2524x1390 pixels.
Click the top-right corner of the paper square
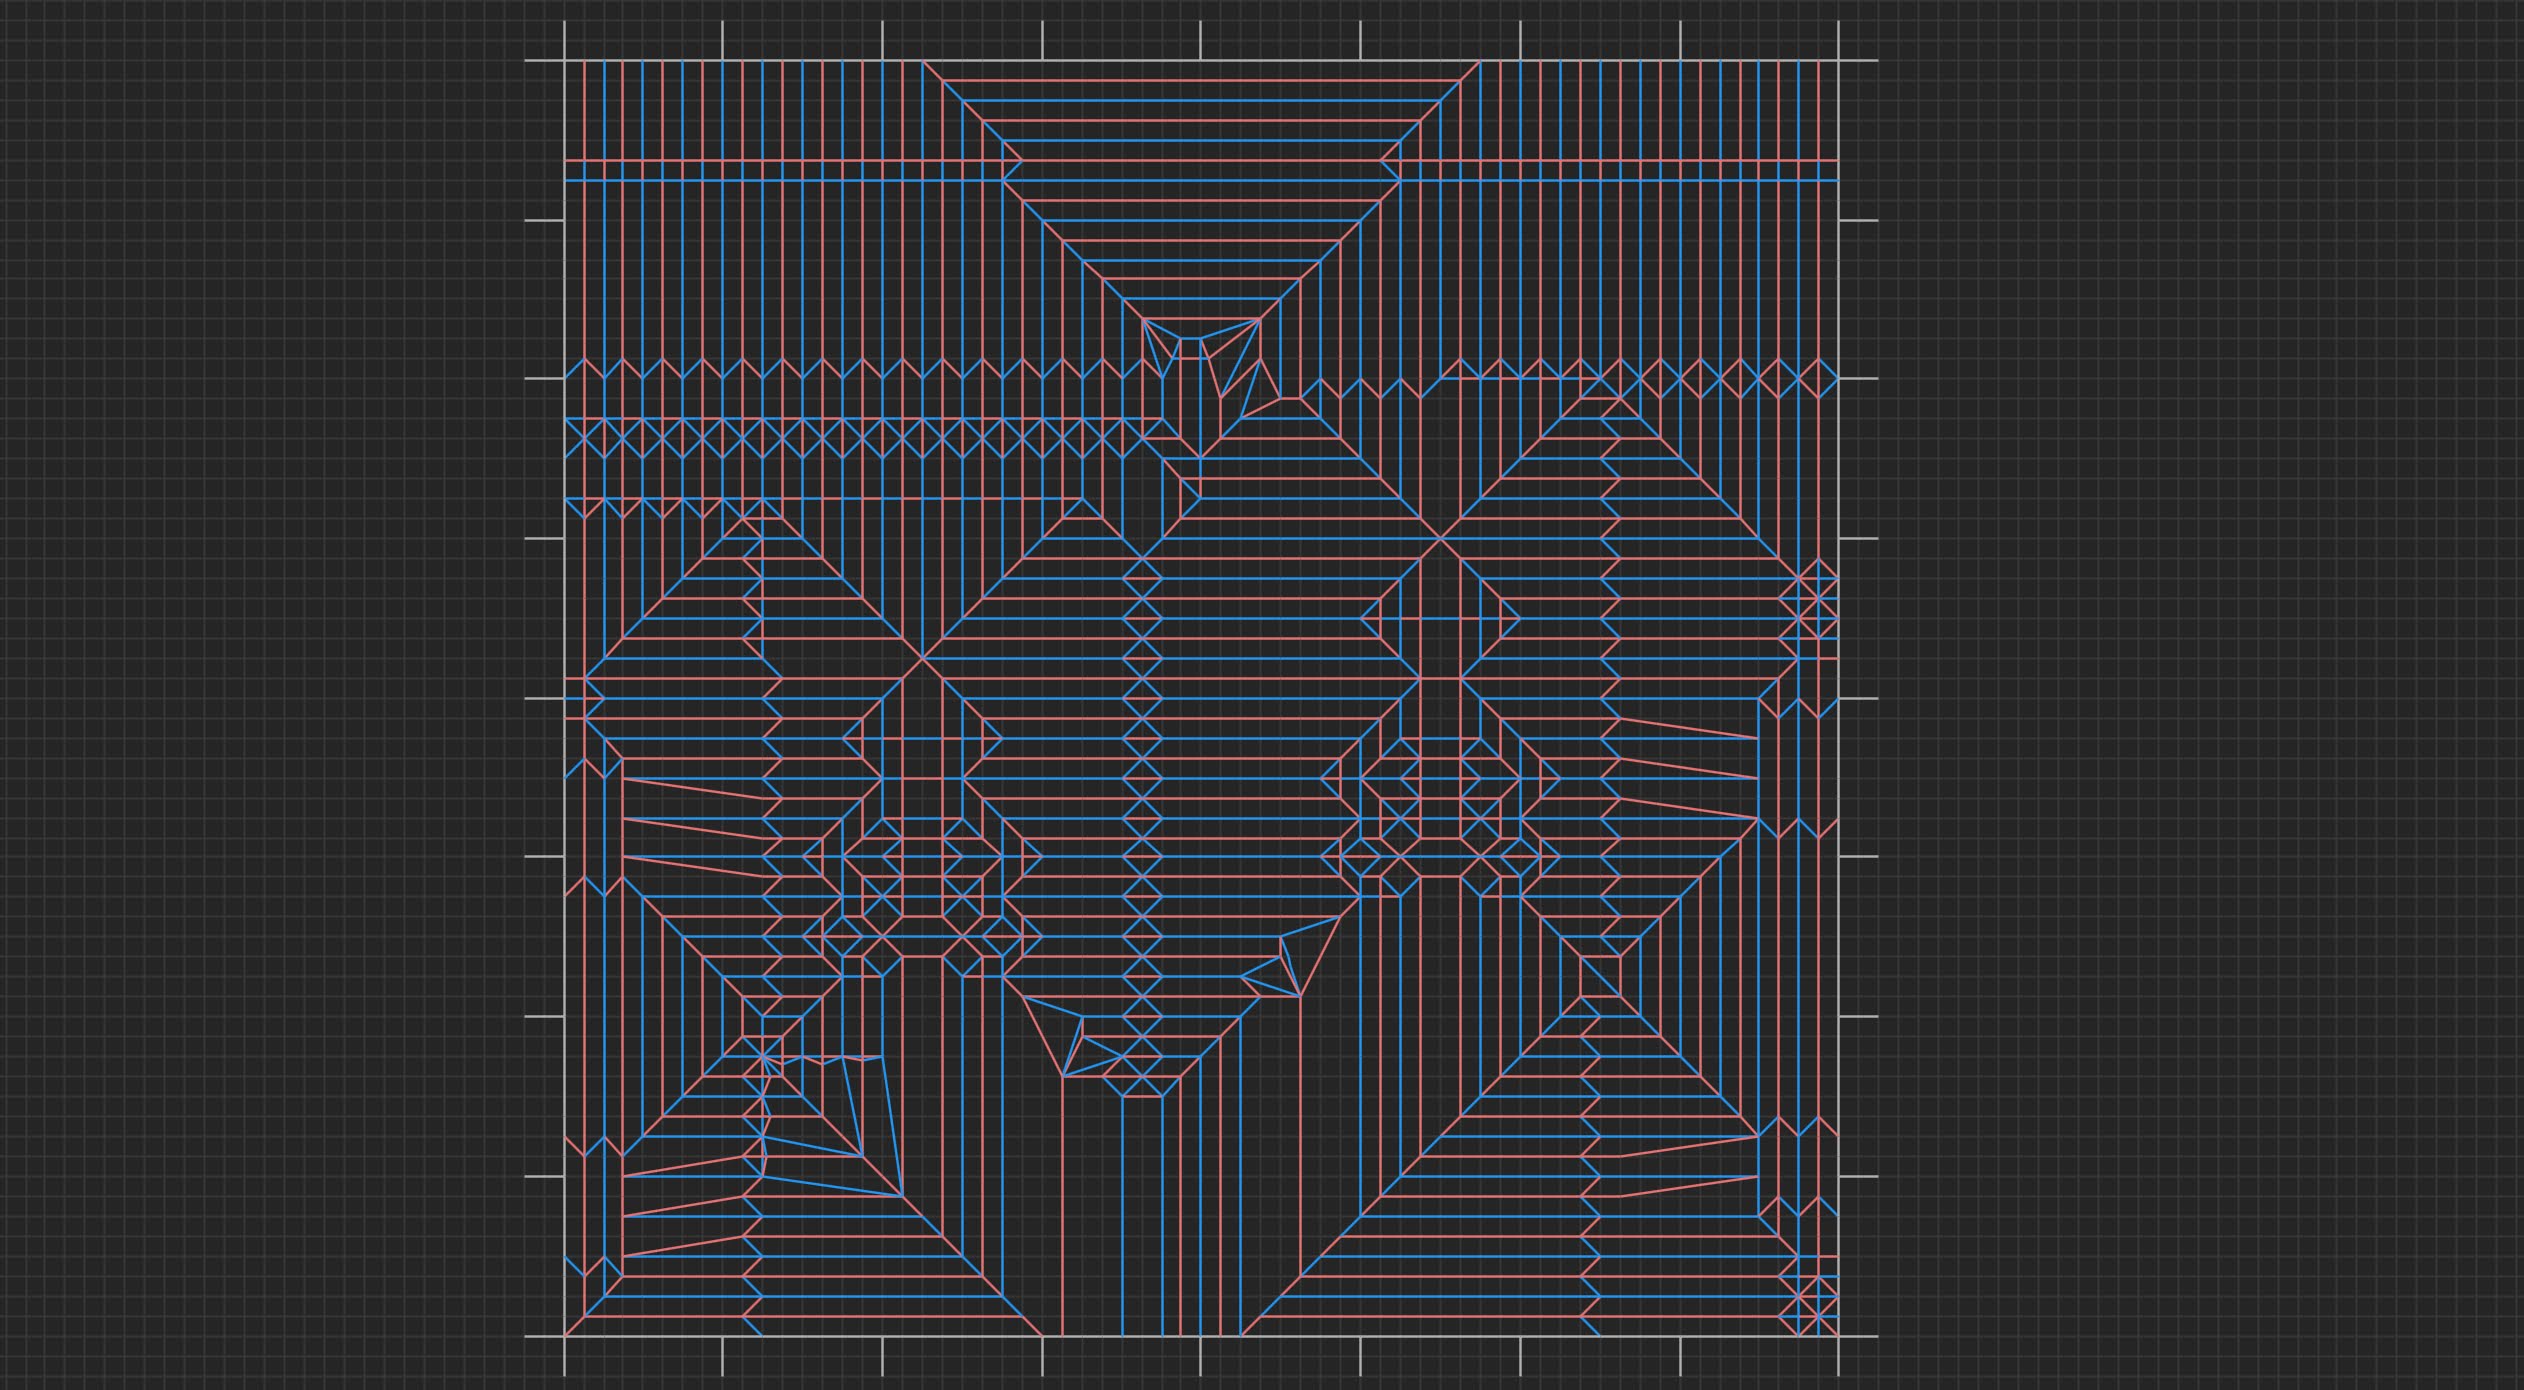pyautogui.click(x=1838, y=61)
